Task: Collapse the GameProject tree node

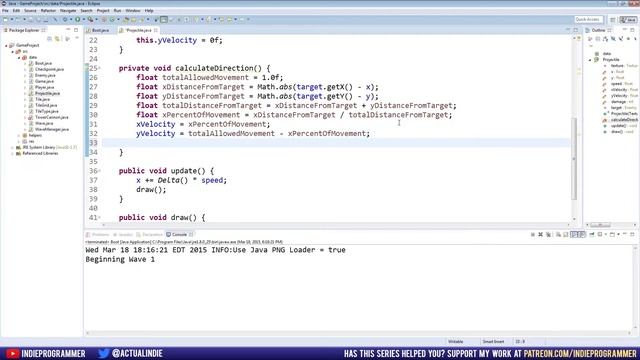Action: [x=6, y=45]
